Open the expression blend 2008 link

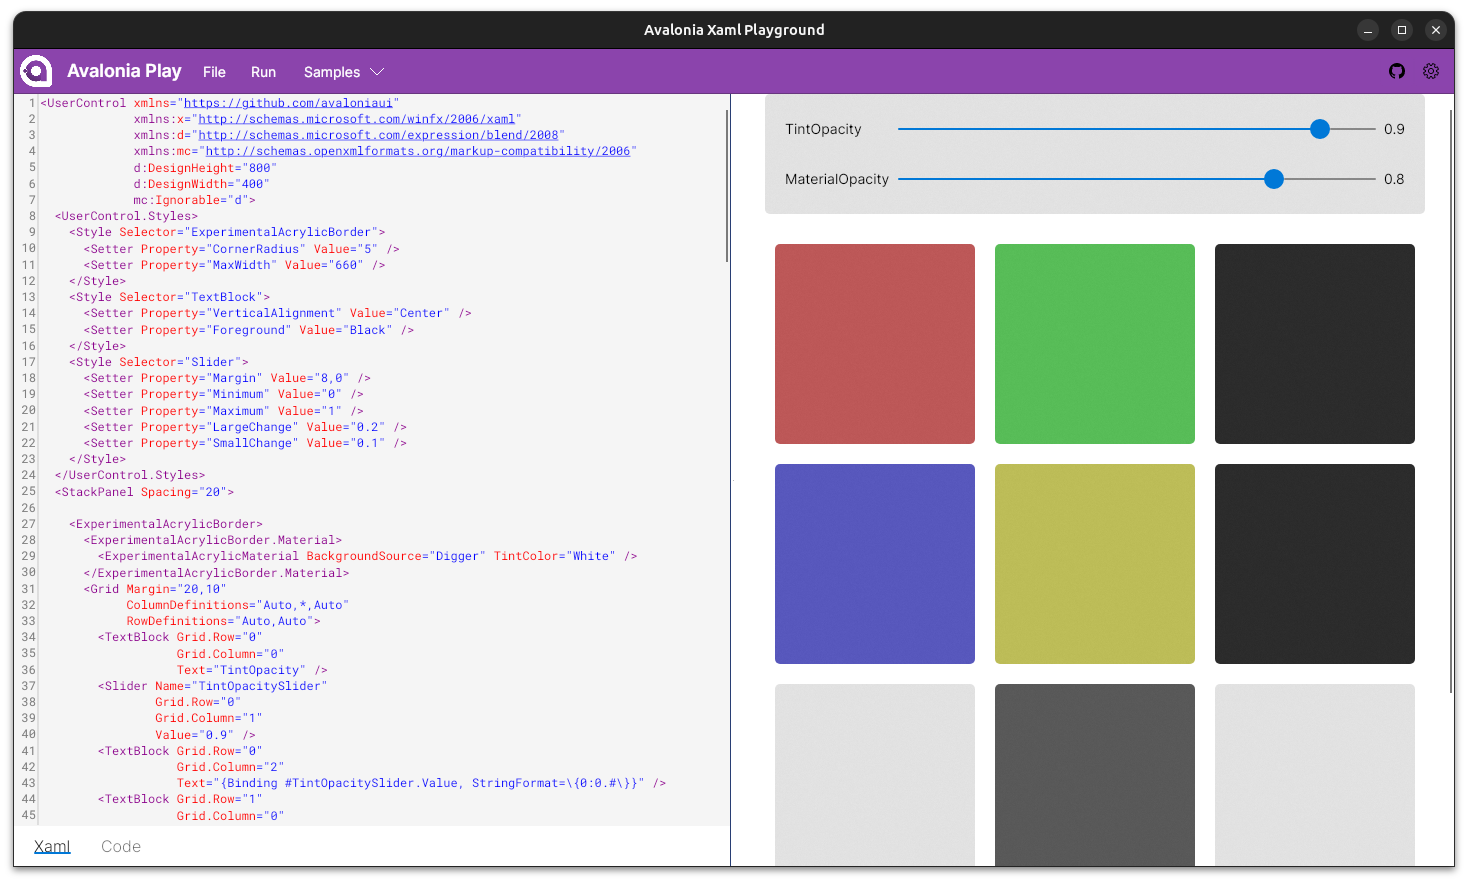(x=378, y=135)
